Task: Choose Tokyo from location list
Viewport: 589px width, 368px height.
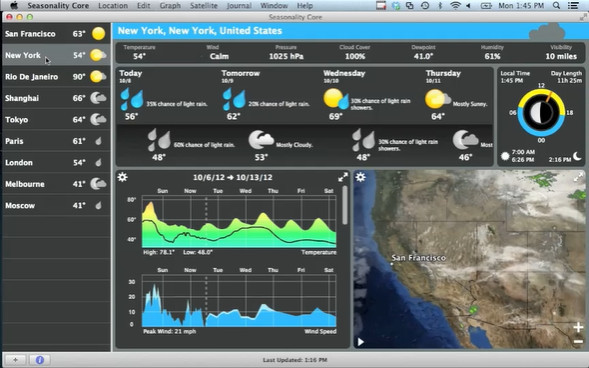Action: tap(56, 119)
